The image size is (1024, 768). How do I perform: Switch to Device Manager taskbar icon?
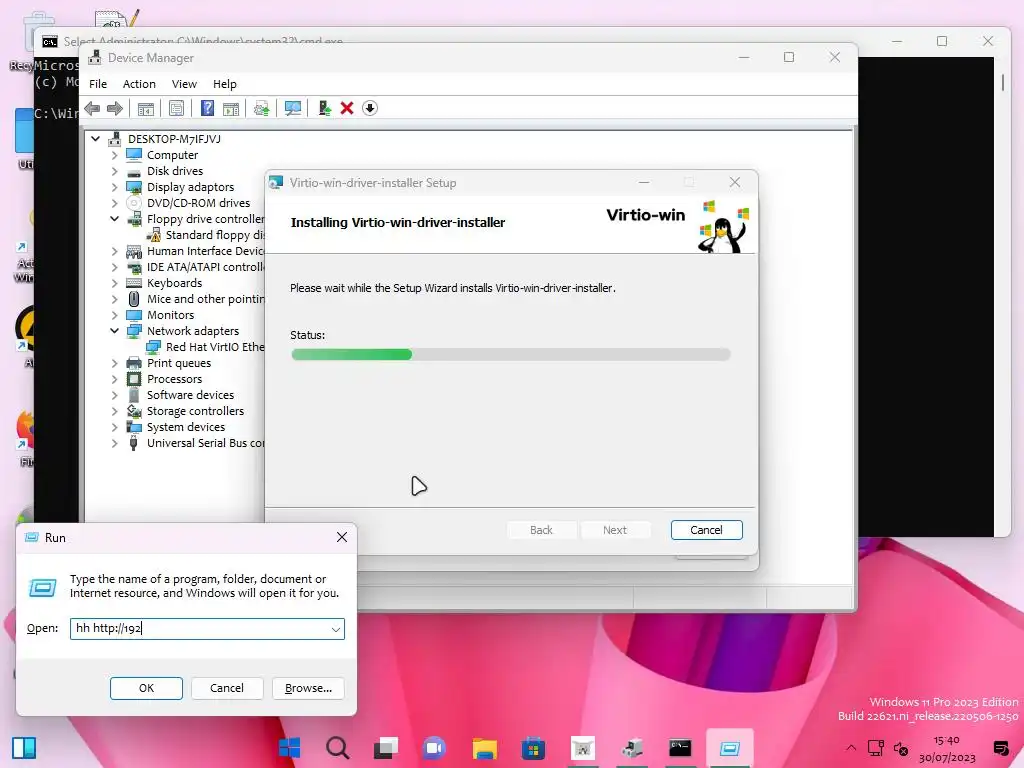coord(632,748)
